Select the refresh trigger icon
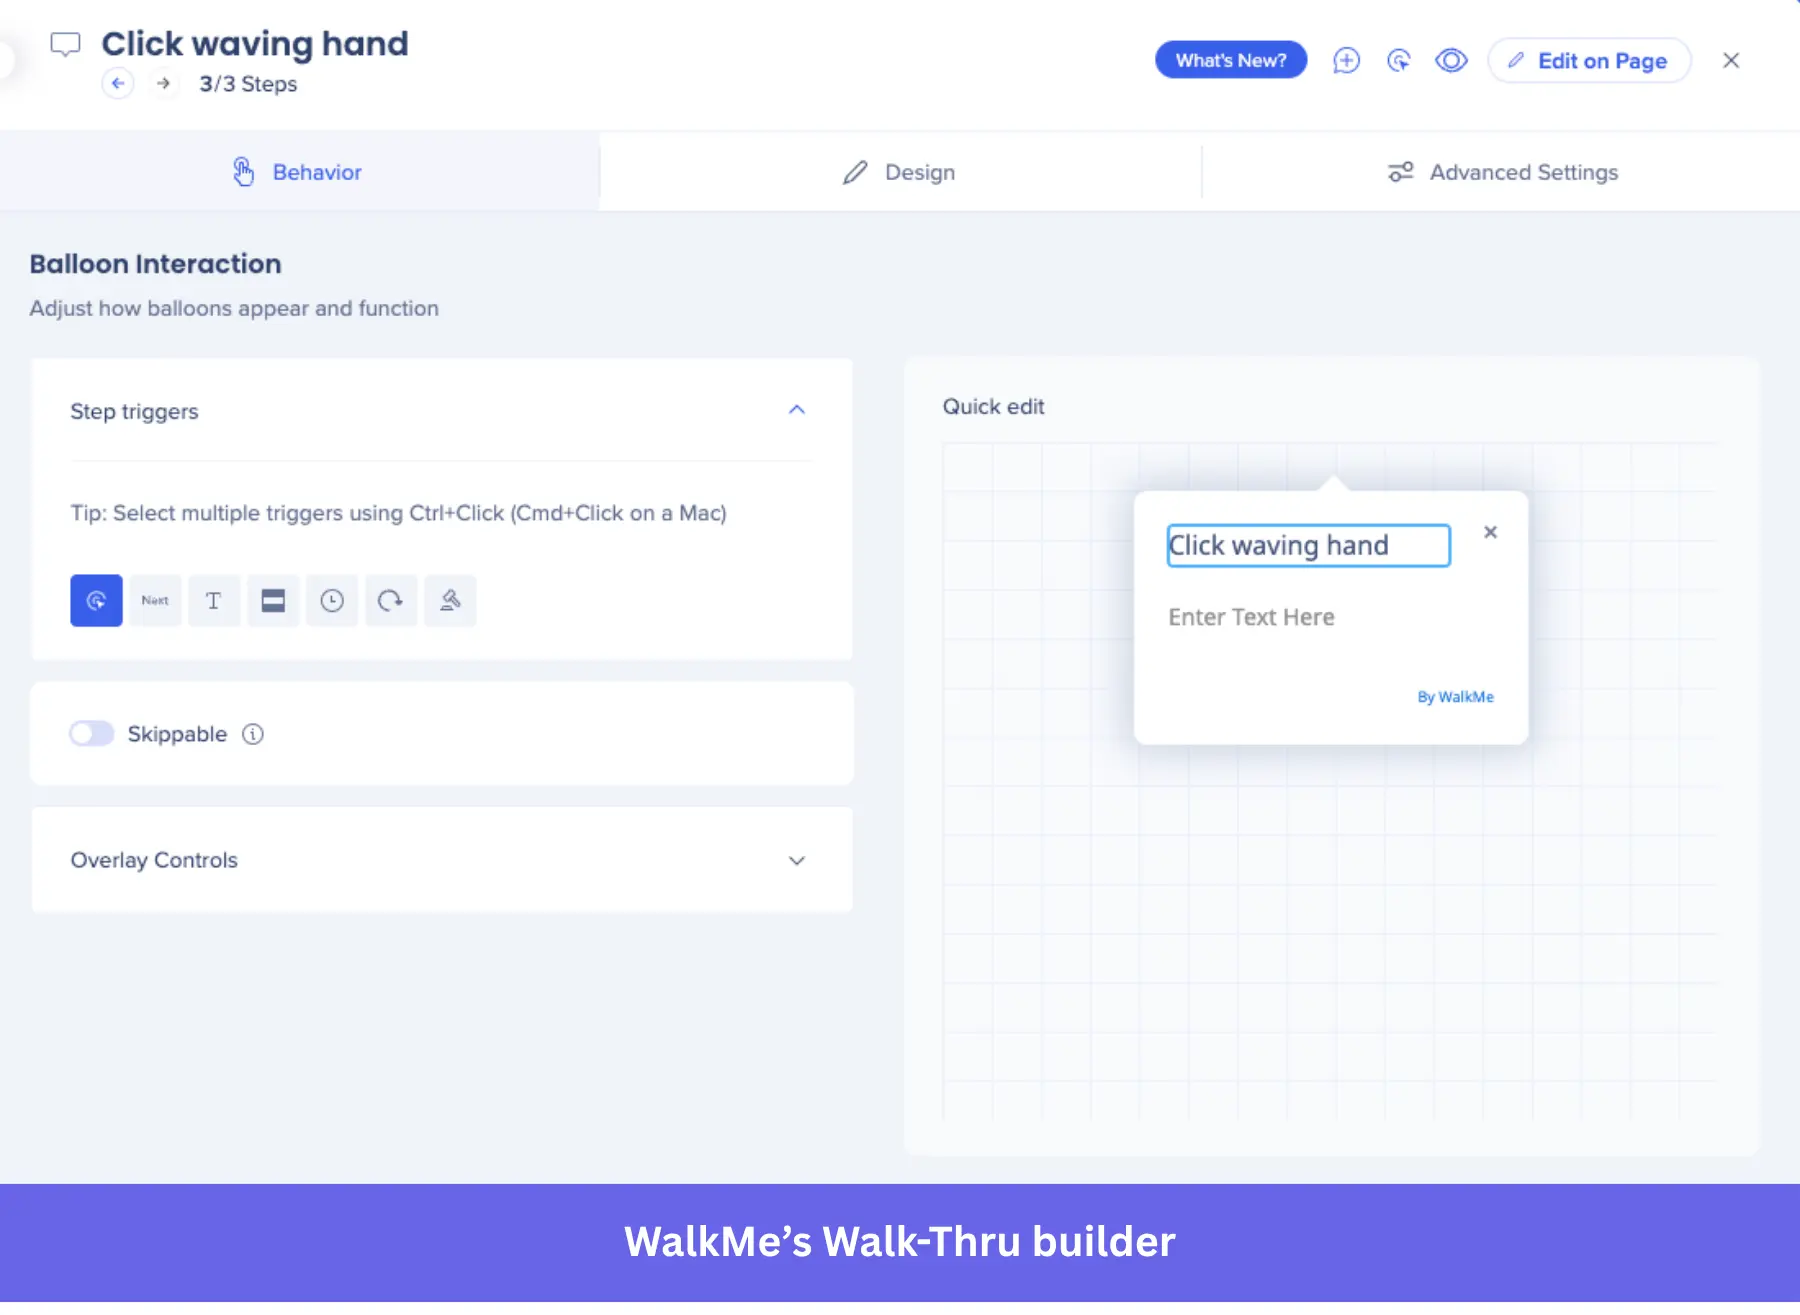This screenshot has width=1800, height=1315. click(391, 600)
